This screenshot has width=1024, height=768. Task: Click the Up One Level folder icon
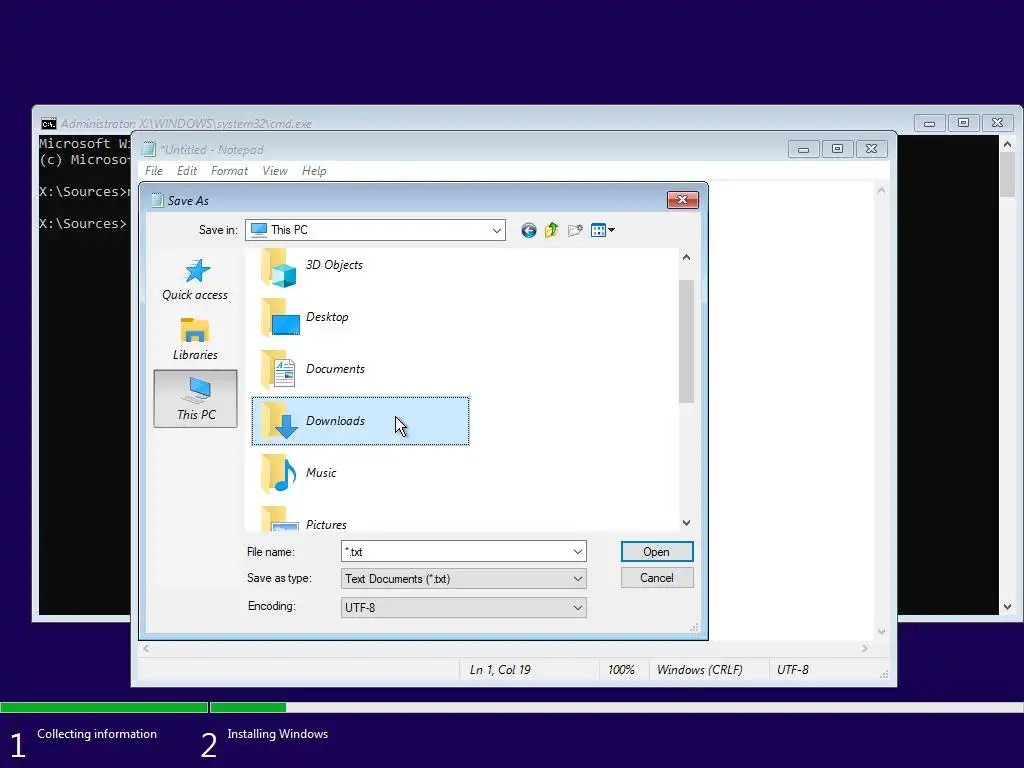pyautogui.click(x=552, y=230)
